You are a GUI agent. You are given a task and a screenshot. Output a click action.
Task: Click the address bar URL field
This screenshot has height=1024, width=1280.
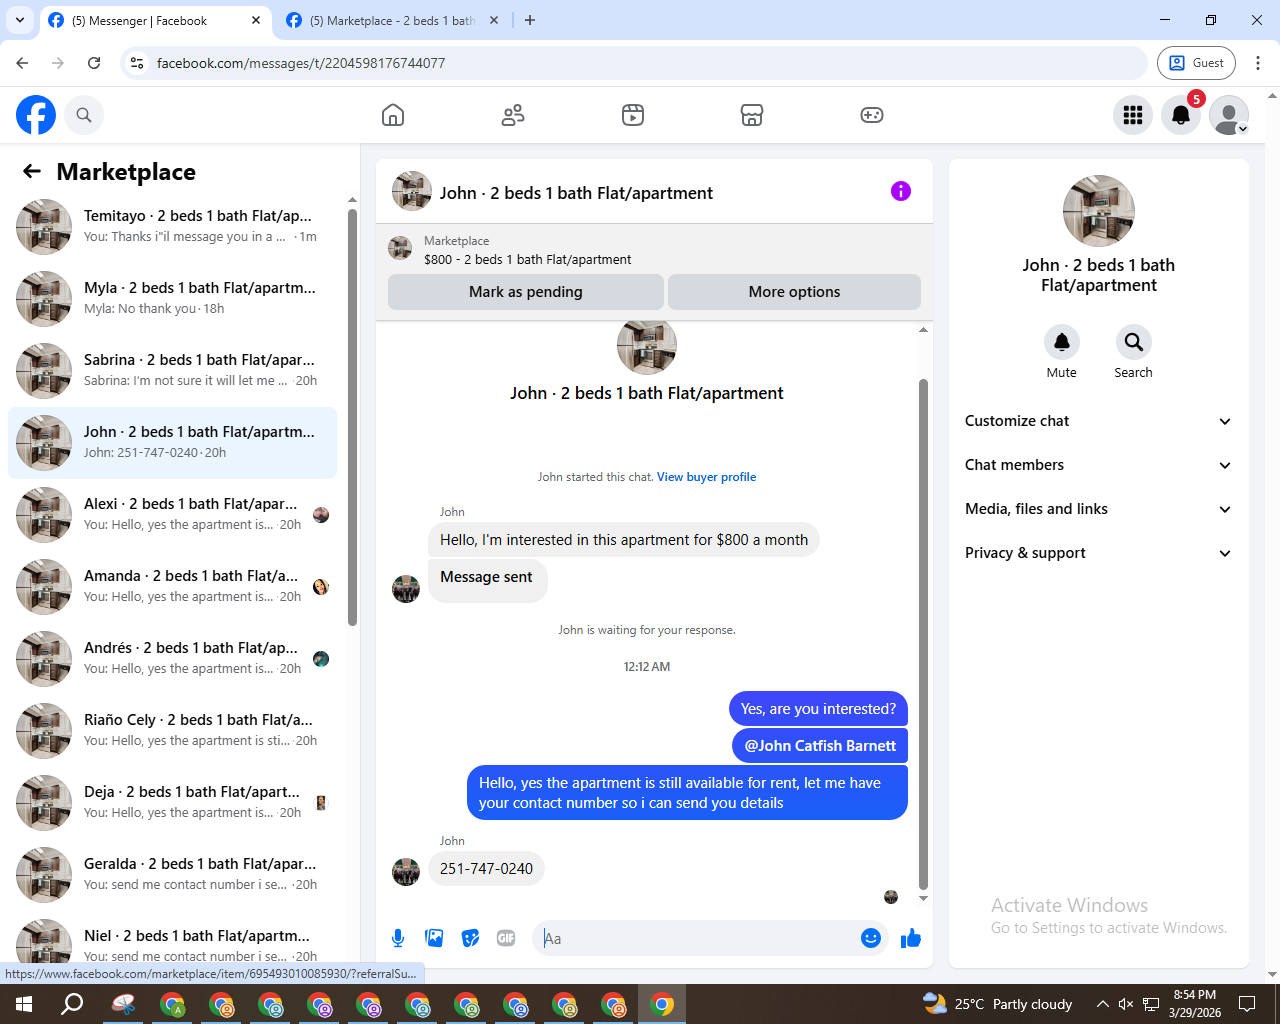(x=634, y=63)
